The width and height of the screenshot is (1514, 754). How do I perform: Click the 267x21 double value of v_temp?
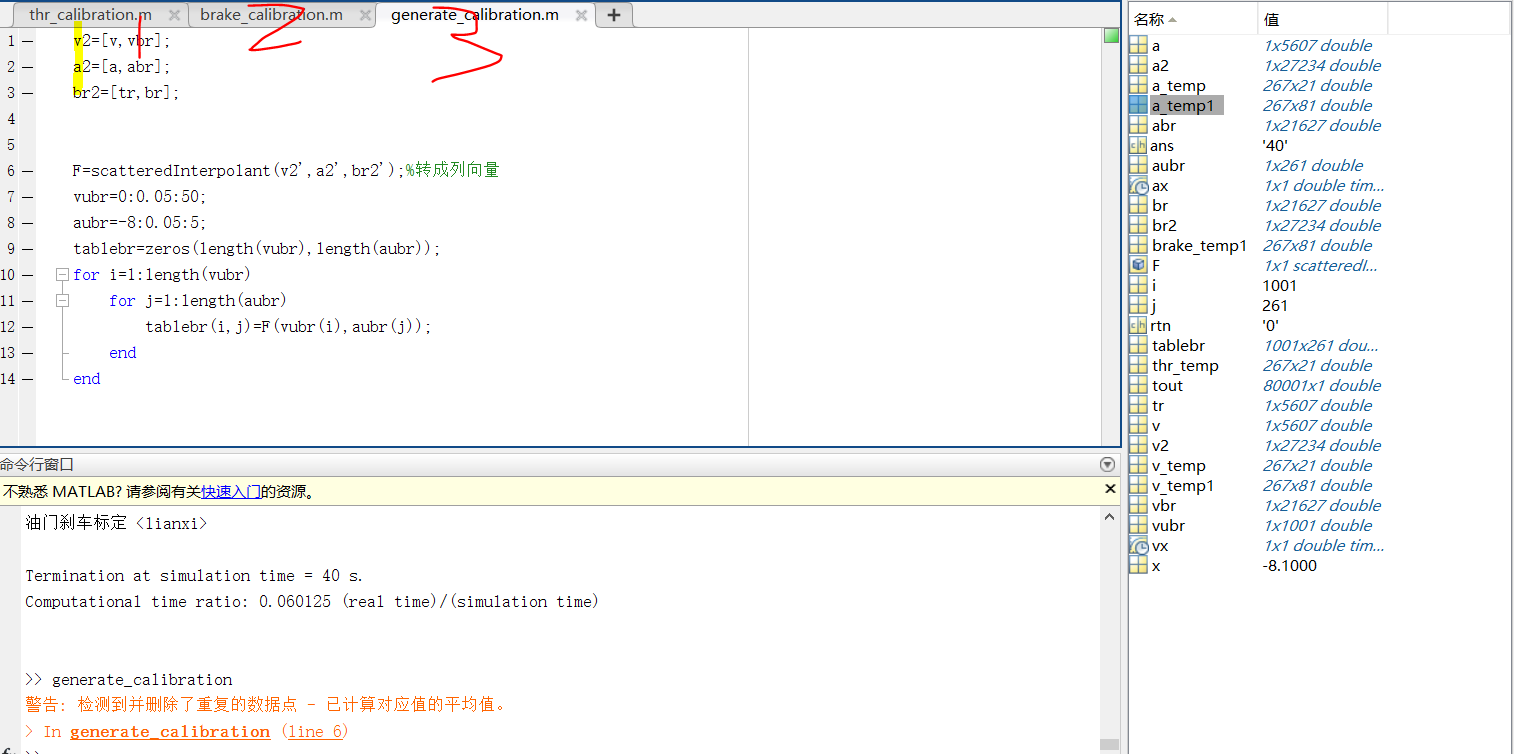[1317, 465]
